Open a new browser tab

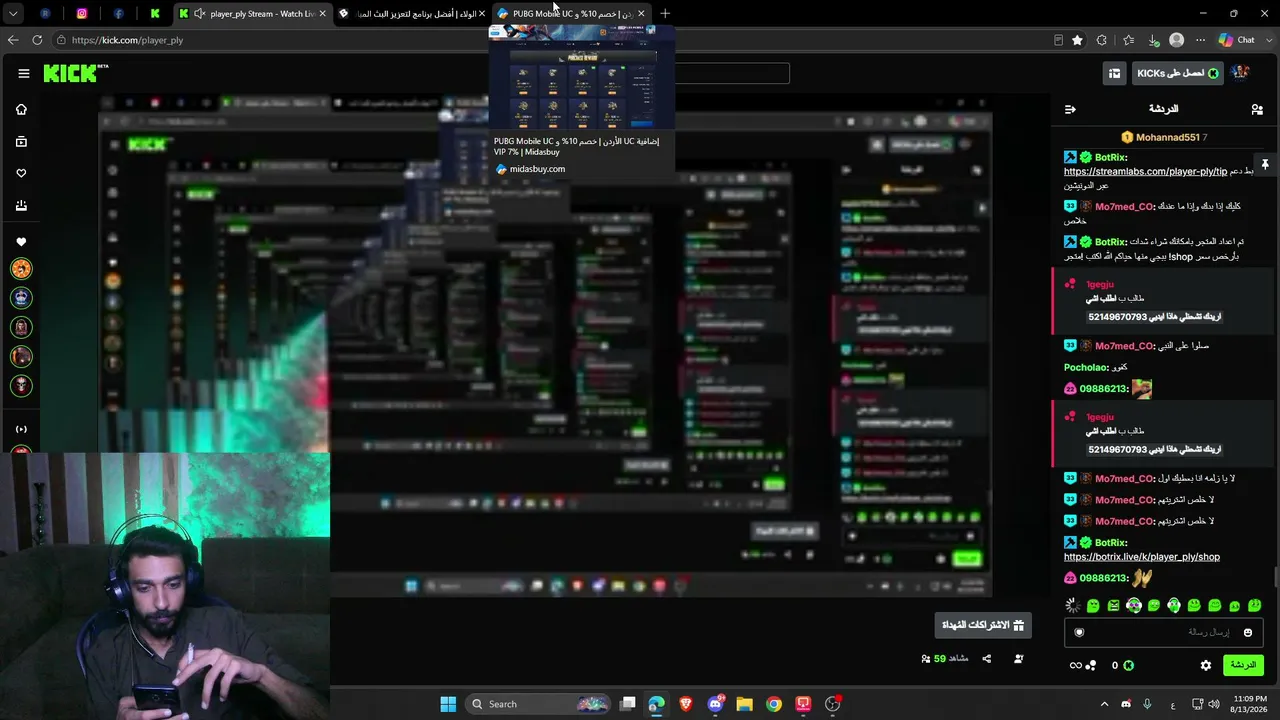click(x=665, y=14)
